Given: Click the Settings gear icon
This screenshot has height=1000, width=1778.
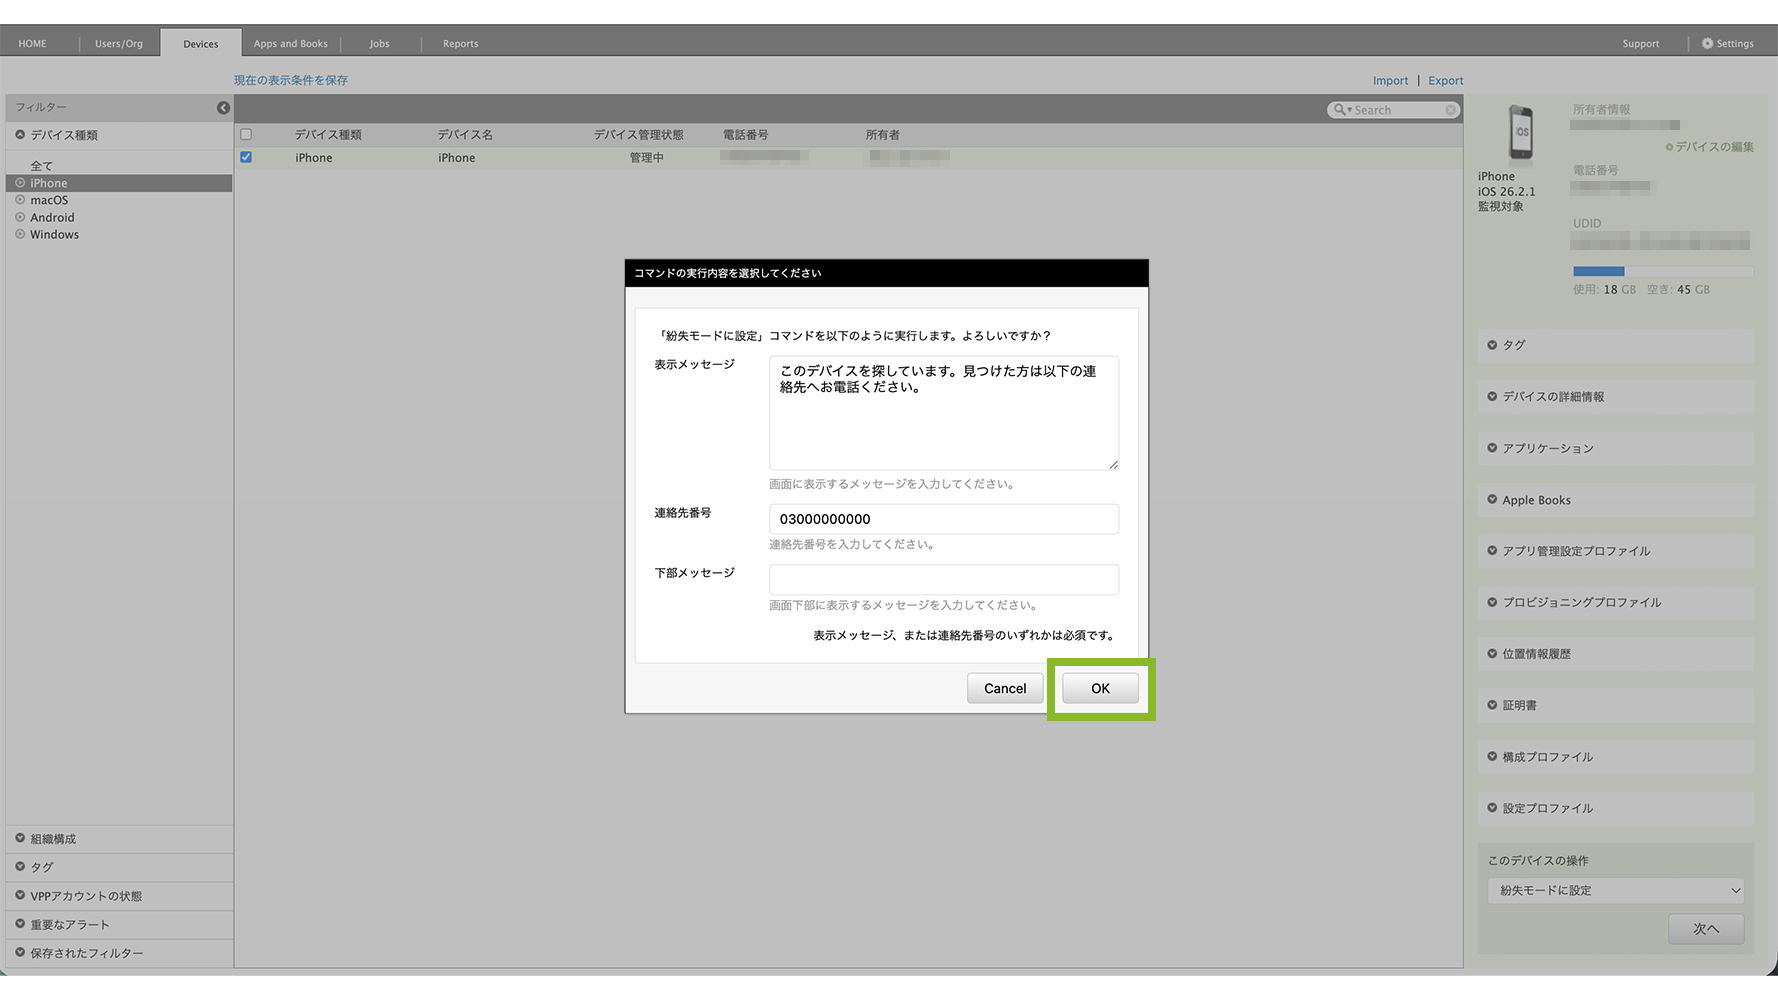Looking at the screenshot, I should 1707,44.
